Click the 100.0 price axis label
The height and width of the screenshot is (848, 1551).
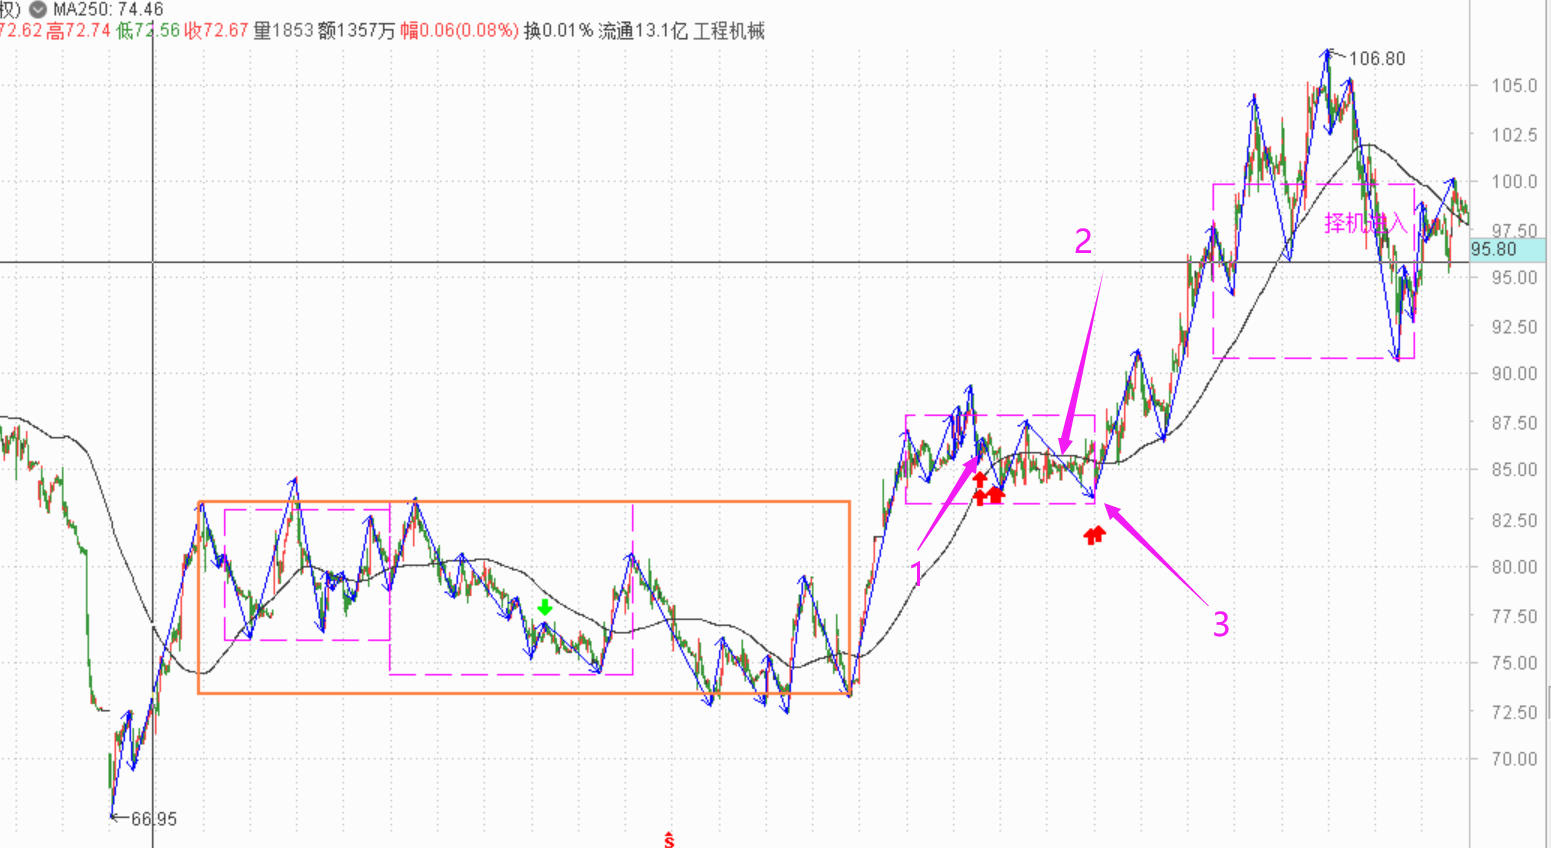coord(1514,182)
